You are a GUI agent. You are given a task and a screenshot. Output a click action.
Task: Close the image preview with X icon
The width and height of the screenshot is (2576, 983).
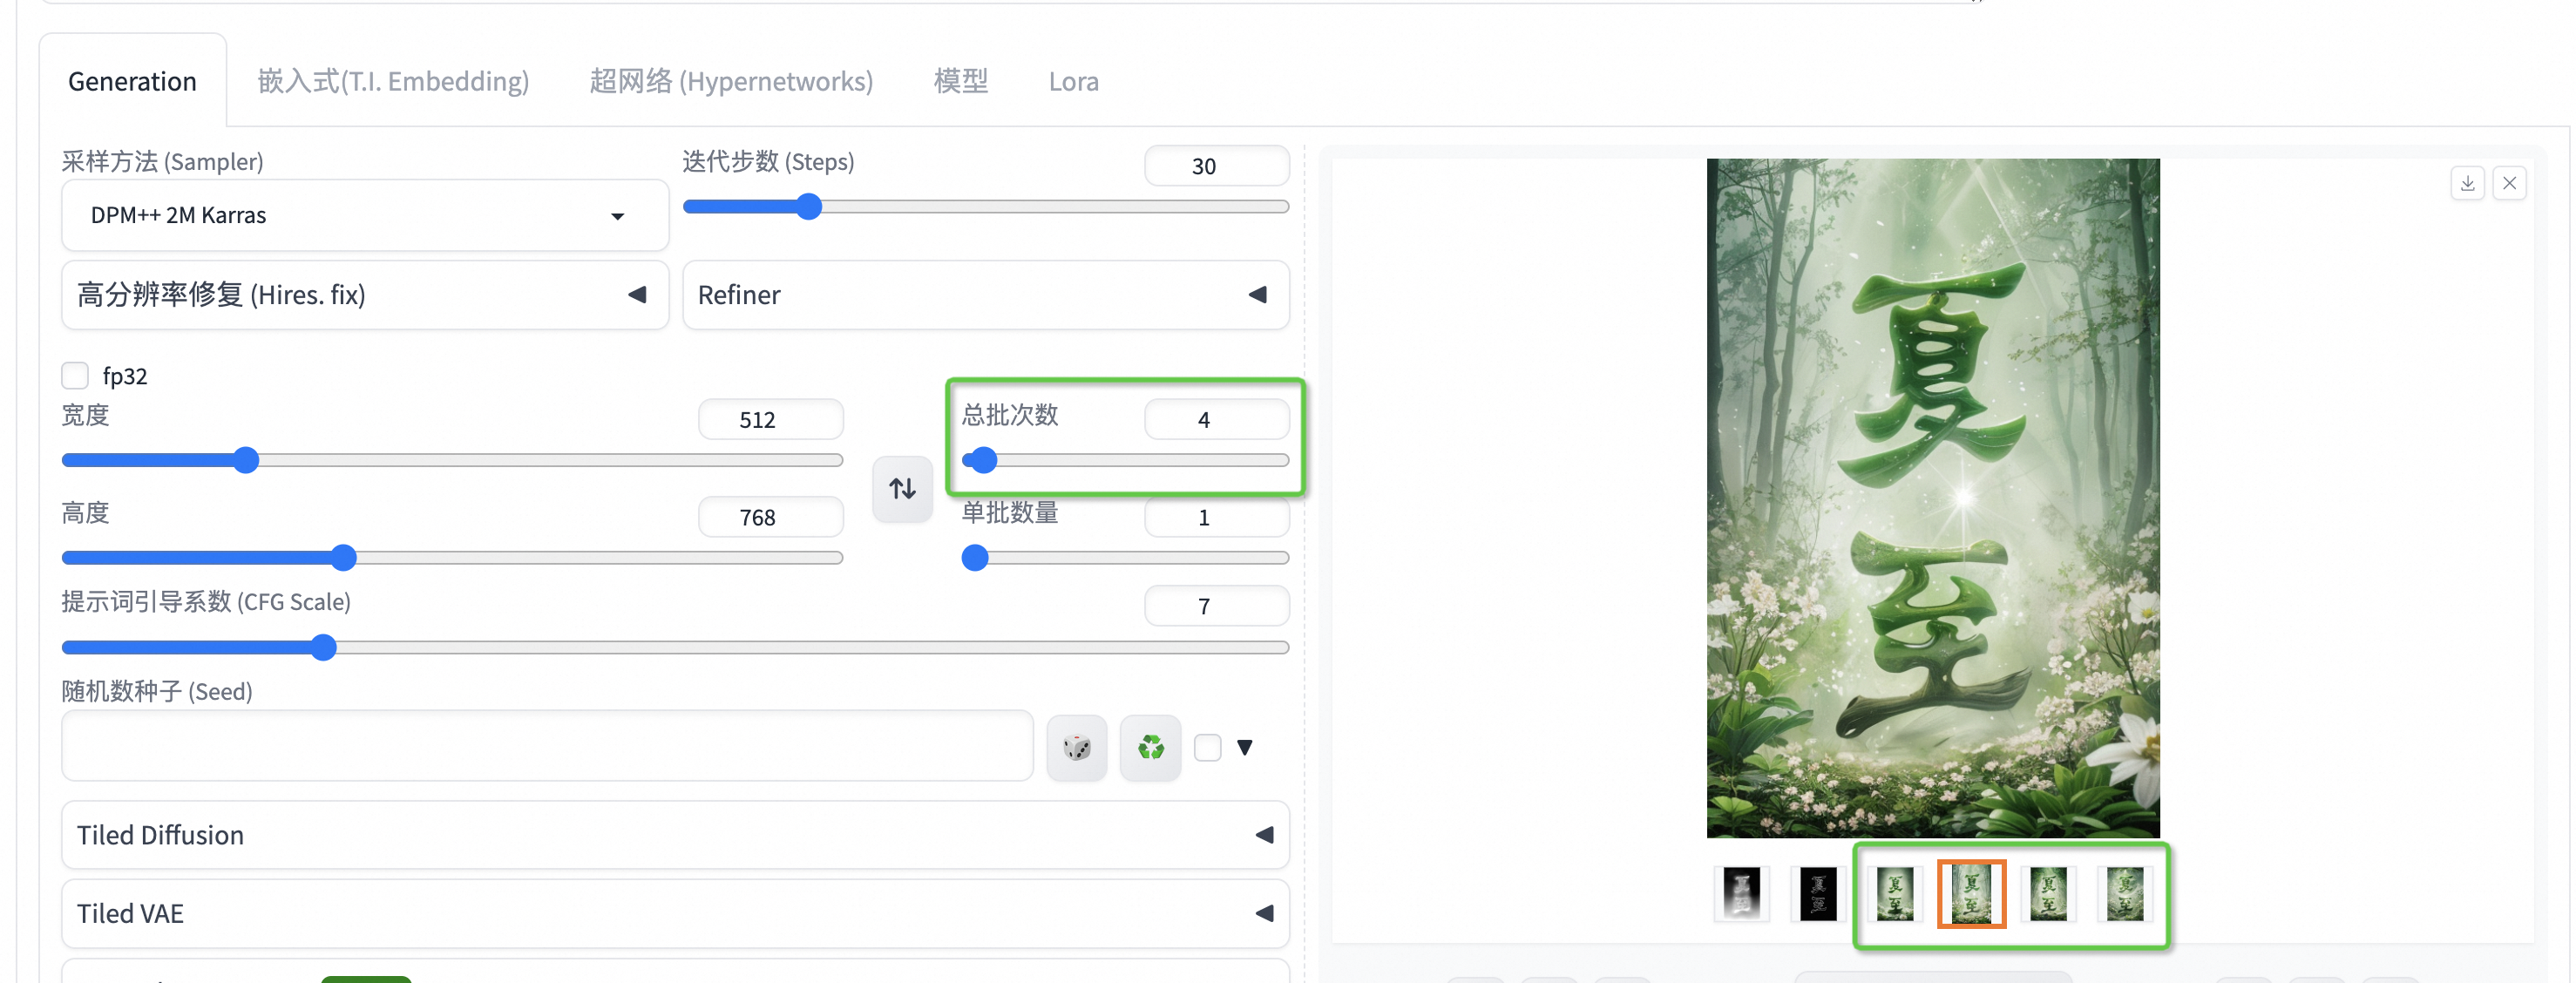pyautogui.click(x=2509, y=183)
